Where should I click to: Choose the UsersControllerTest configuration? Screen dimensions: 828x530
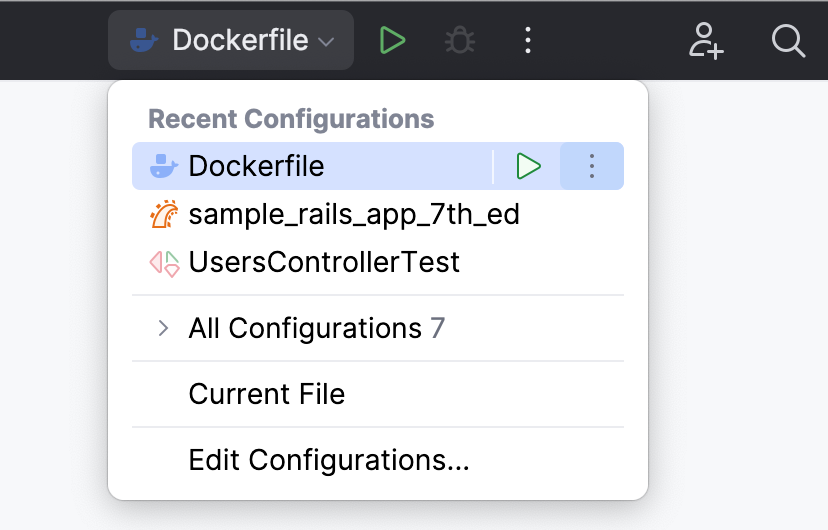324,263
